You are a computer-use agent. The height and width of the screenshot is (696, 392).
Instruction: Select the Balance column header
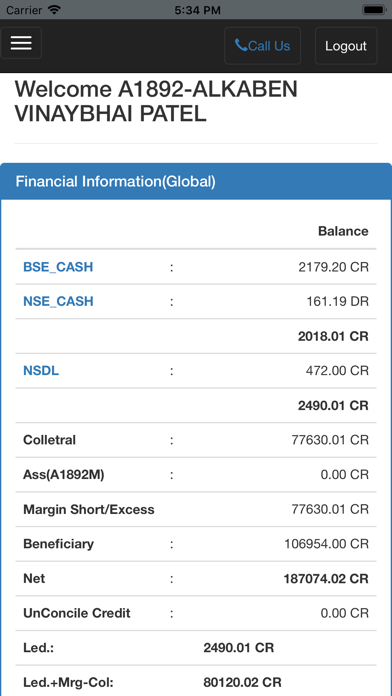[343, 231]
